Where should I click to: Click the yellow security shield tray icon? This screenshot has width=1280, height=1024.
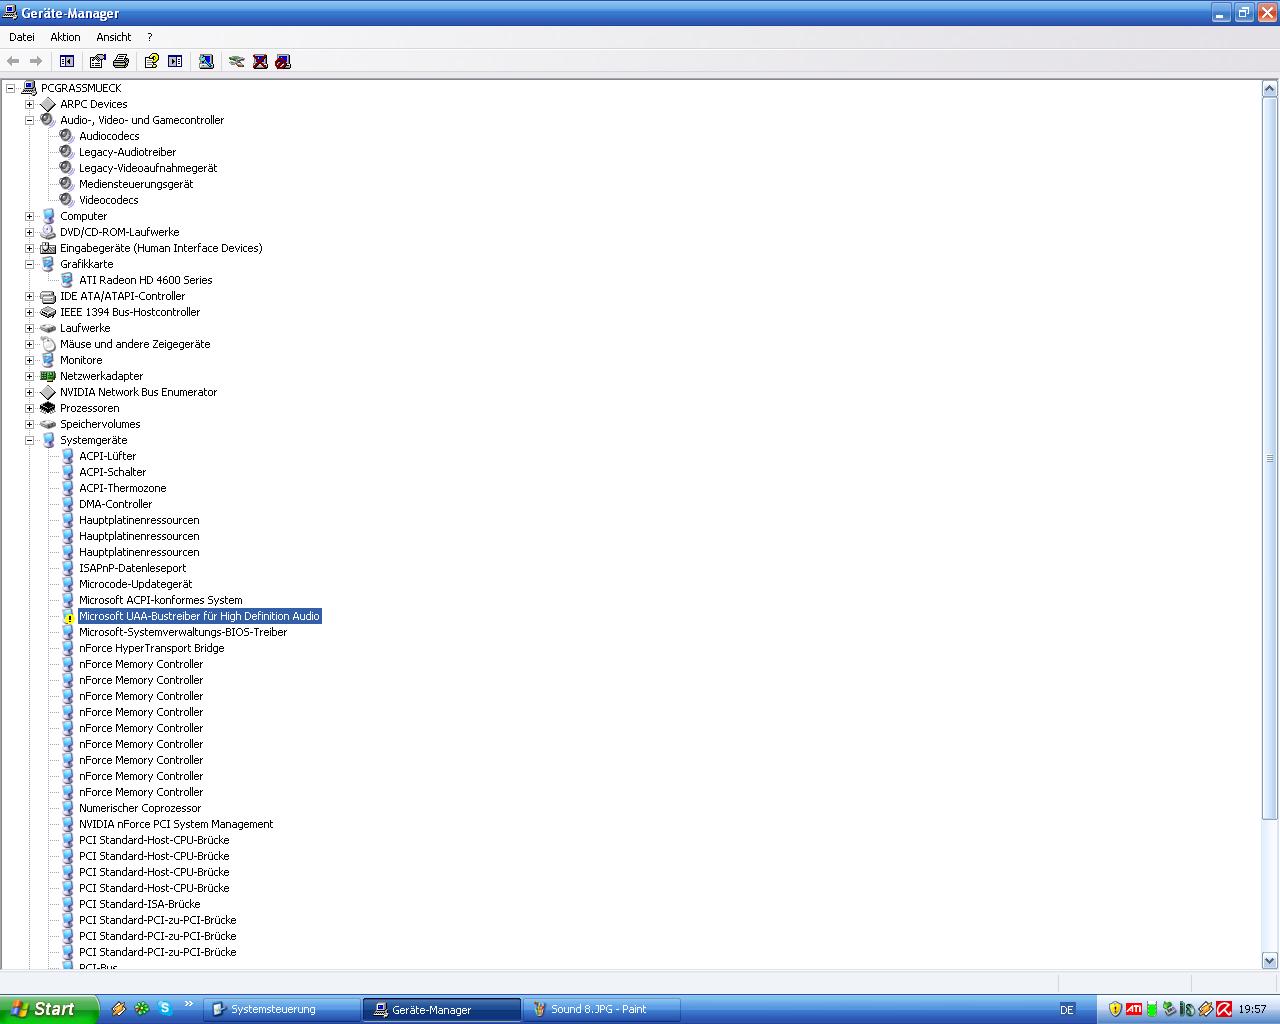[1115, 1009]
